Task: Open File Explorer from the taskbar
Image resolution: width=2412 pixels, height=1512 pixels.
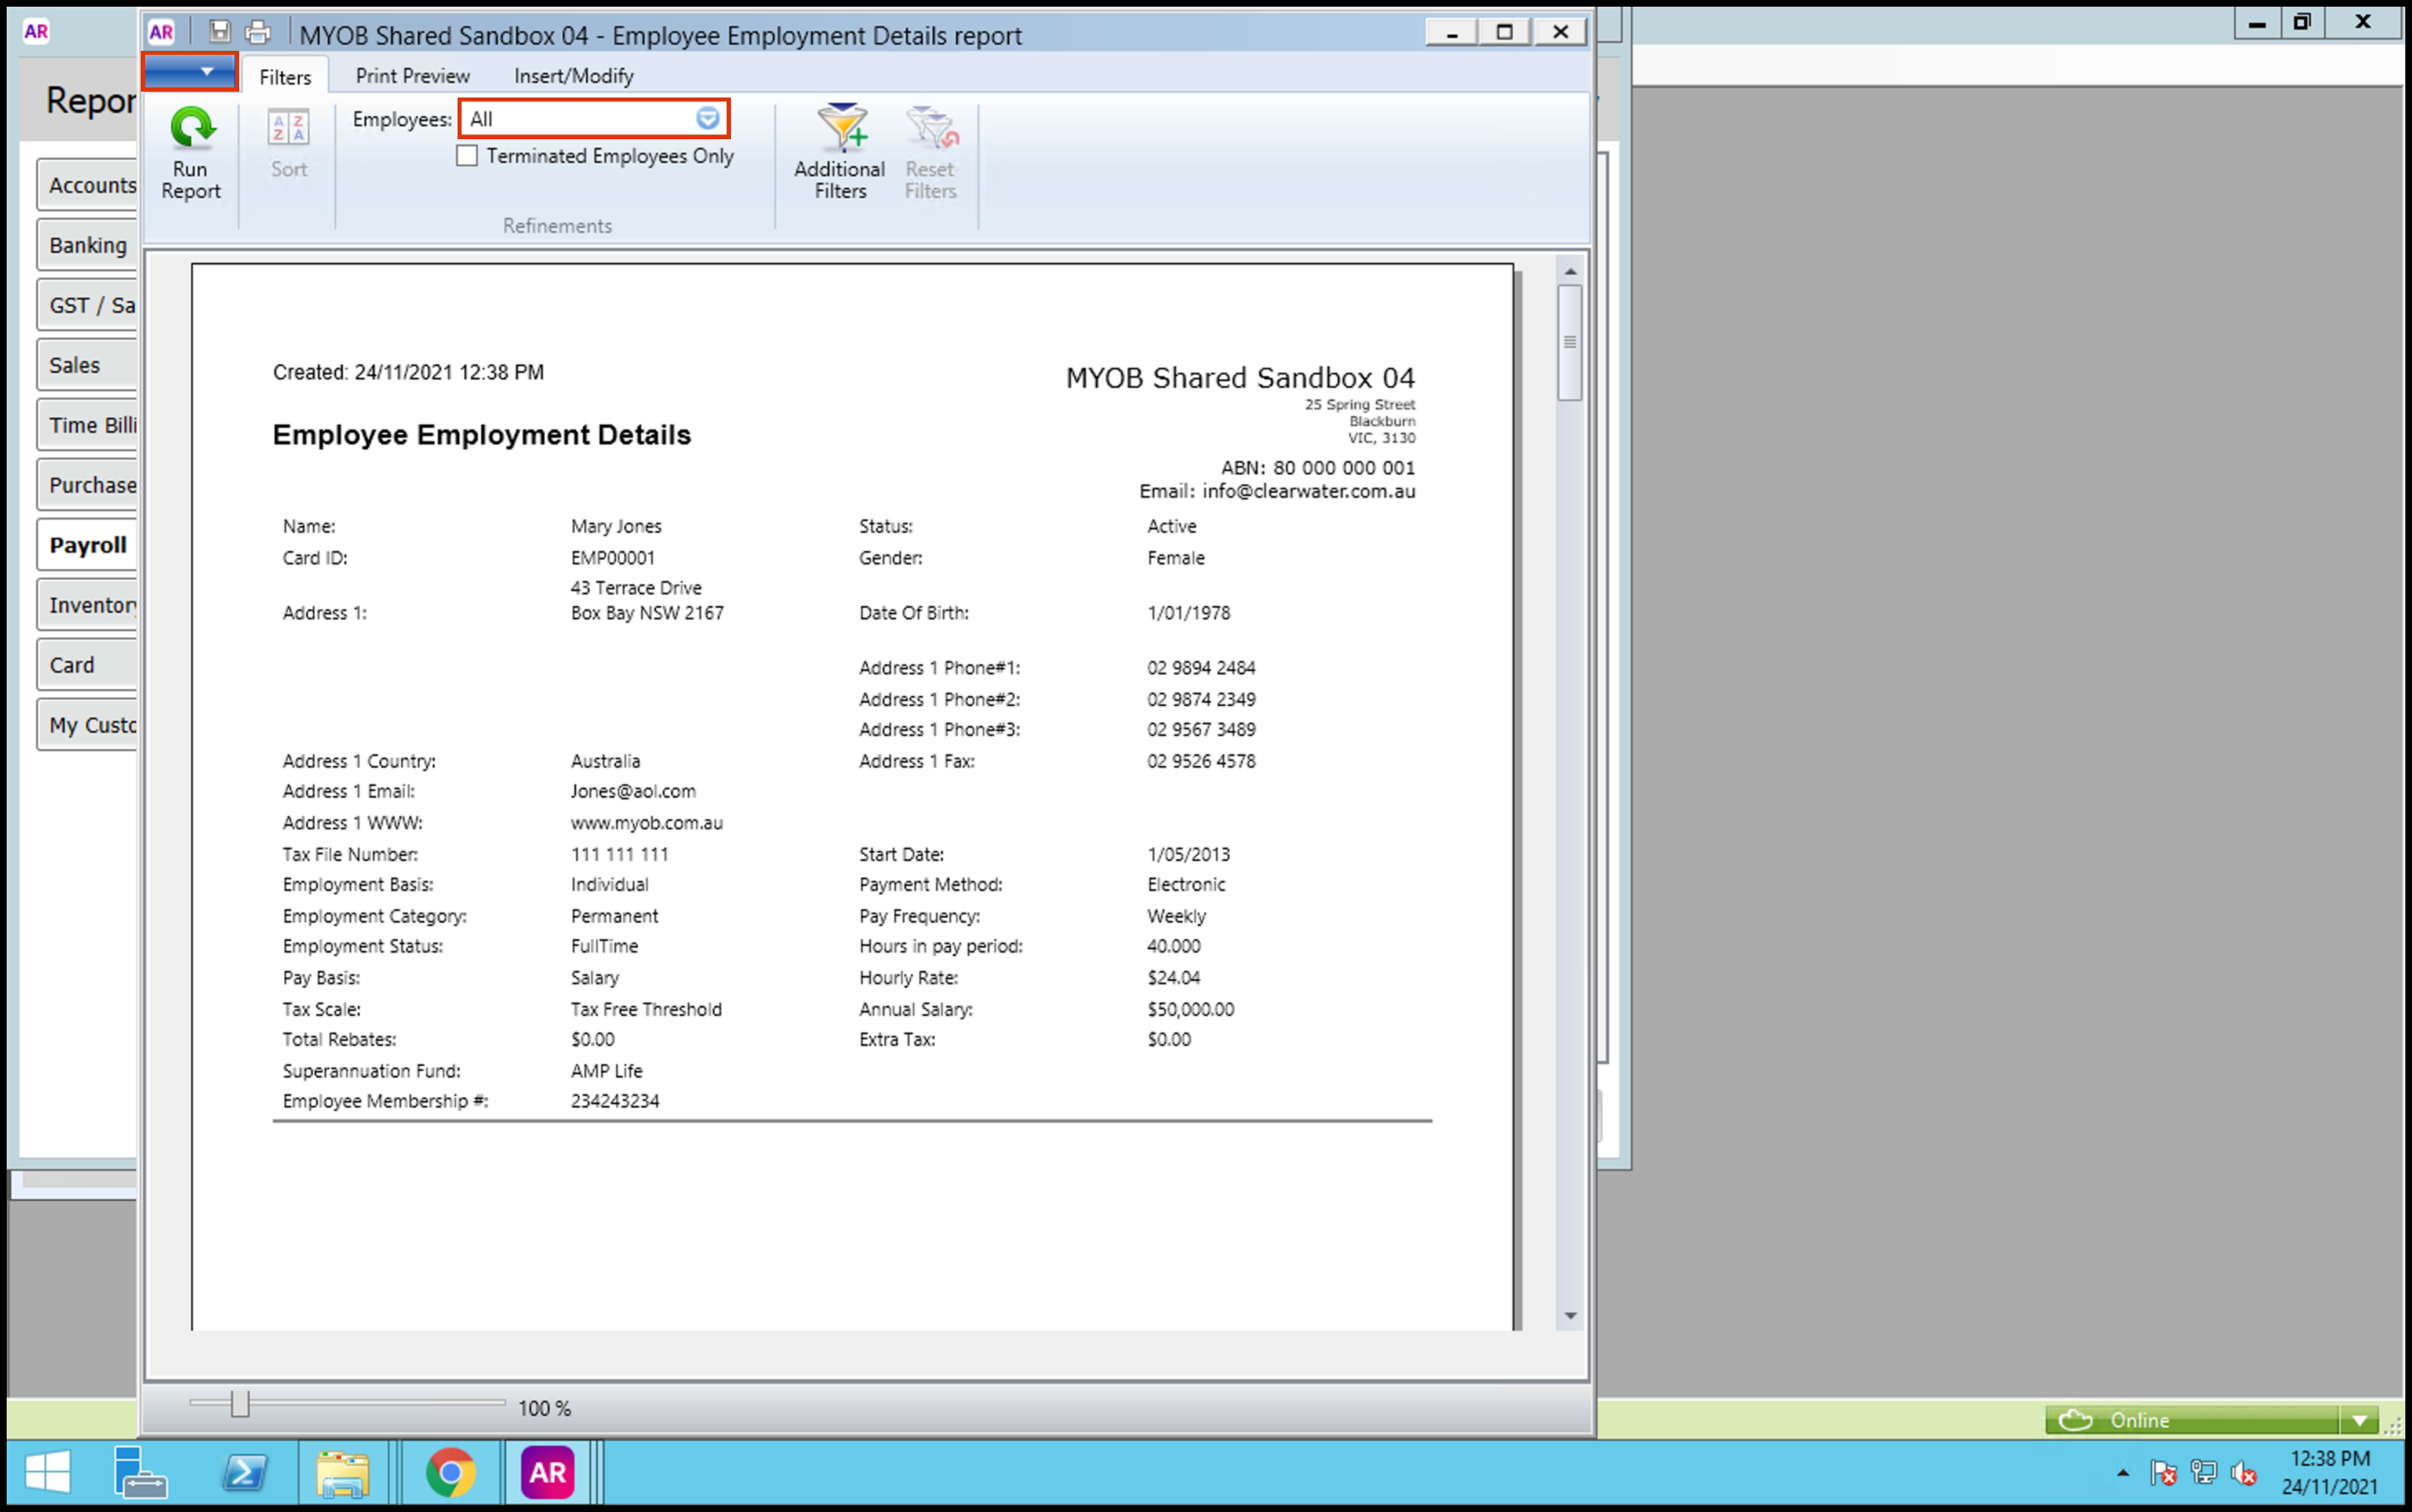Action: (342, 1472)
